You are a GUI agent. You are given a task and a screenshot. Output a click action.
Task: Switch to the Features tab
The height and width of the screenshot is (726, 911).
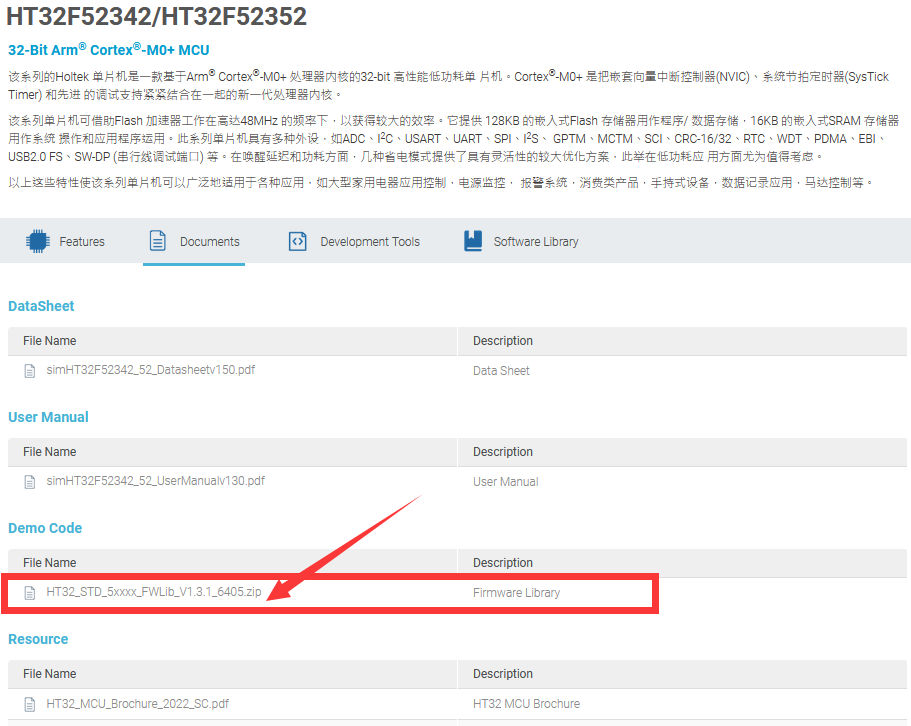pyautogui.click(x=82, y=242)
